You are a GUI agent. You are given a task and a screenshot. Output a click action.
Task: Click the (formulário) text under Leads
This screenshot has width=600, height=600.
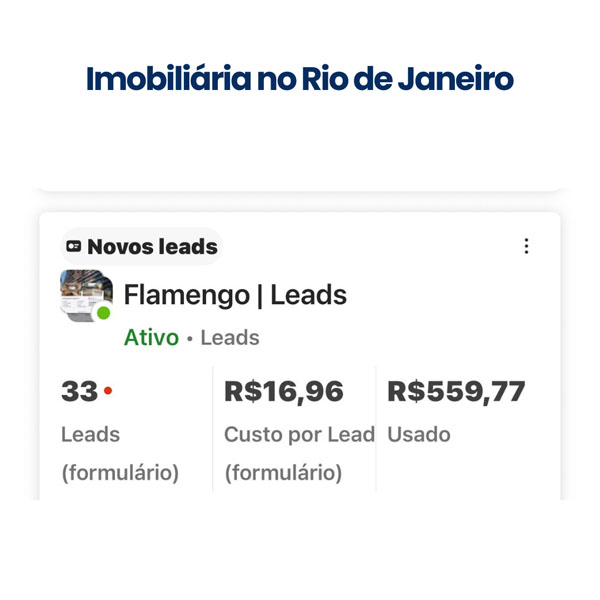[x=120, y=472]
